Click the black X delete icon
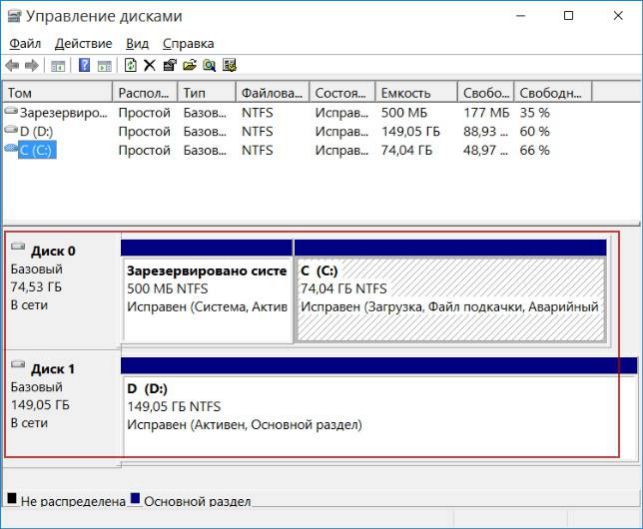Screen dimensions: 643x529 pyautogui.click(x=150, y=65)
